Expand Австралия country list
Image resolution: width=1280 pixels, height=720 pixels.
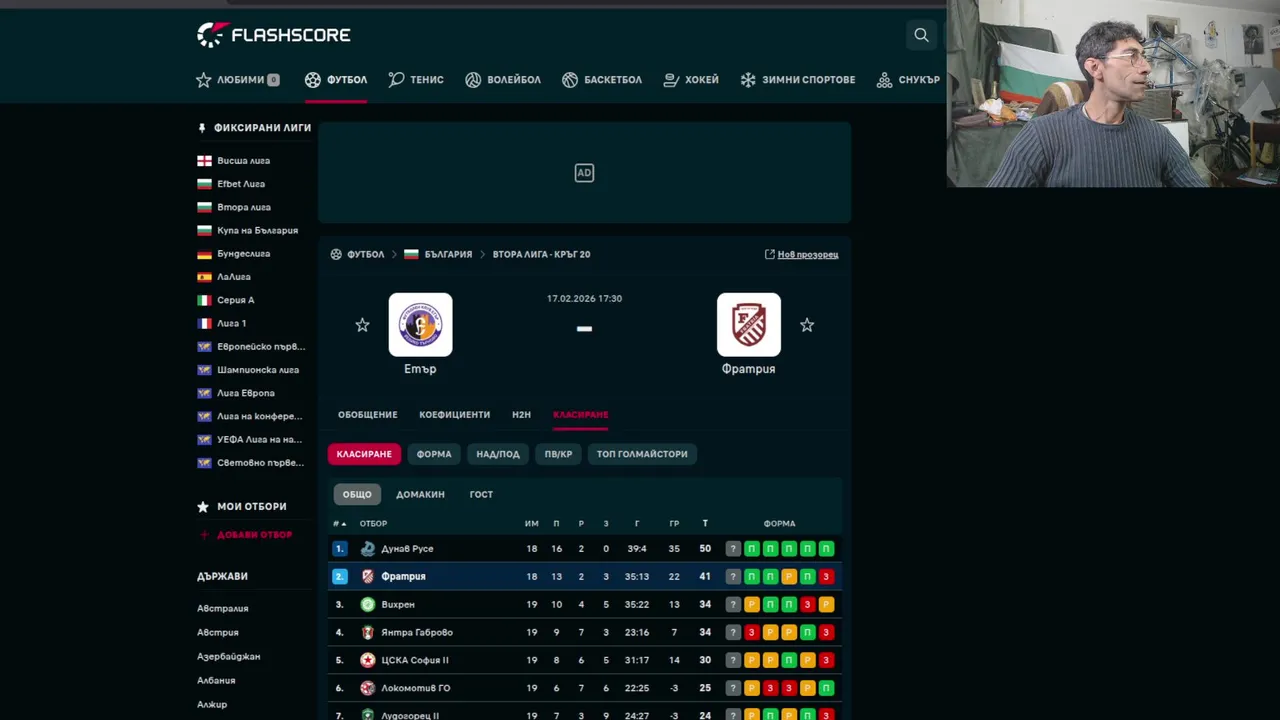pyautogui.click(x=222, y=608)
